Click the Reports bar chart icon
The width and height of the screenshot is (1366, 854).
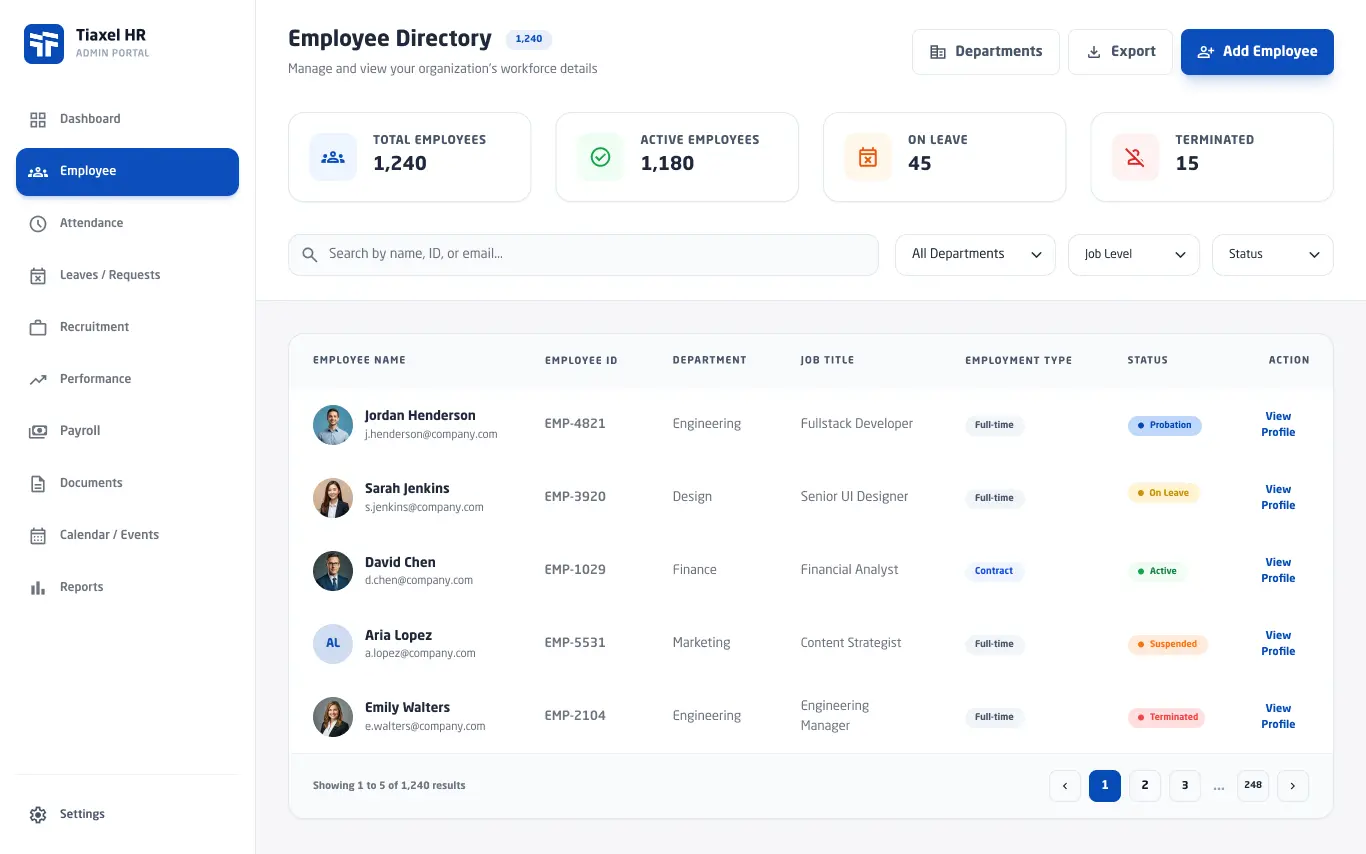[38, 588]
